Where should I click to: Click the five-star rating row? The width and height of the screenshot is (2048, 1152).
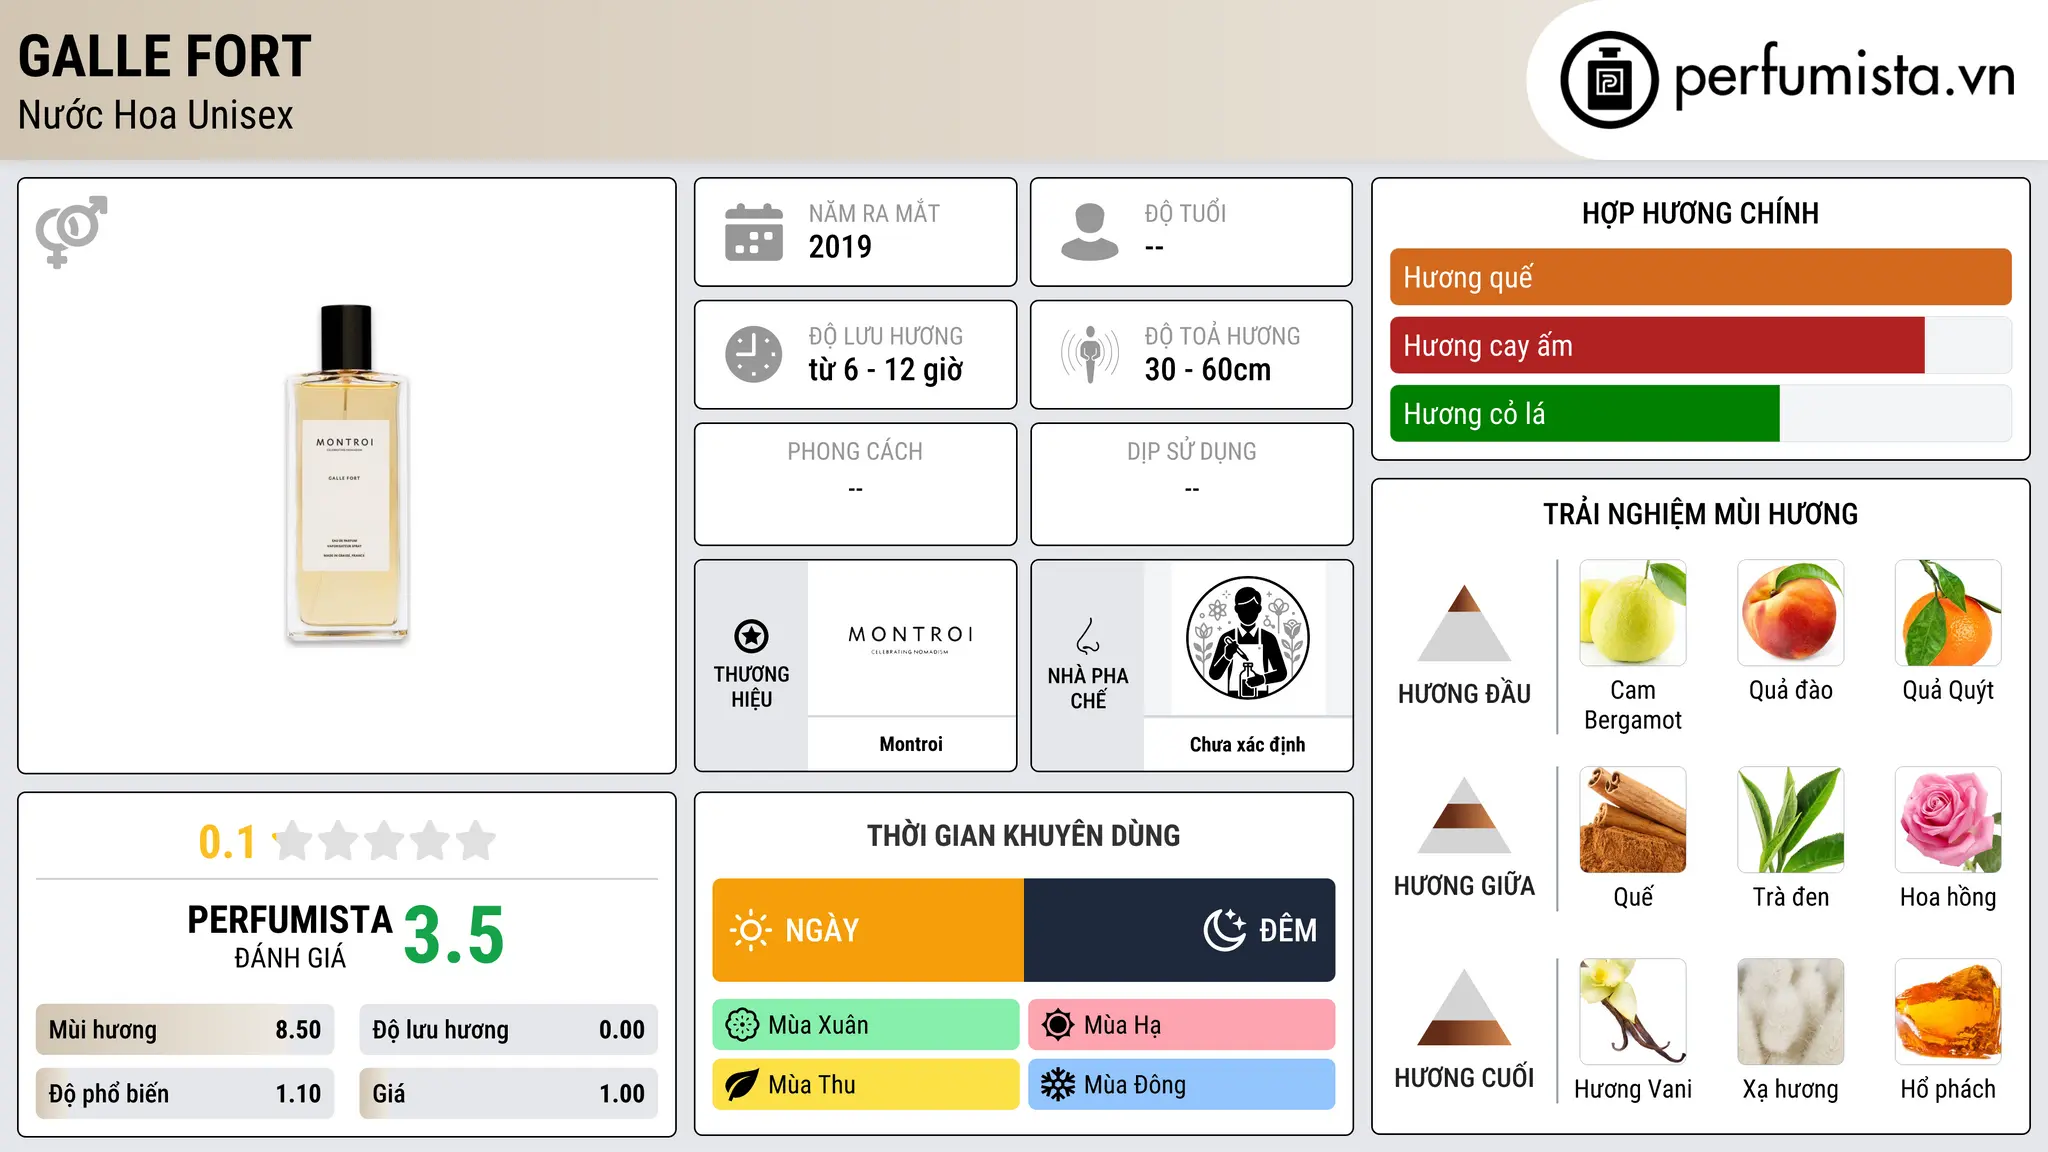coord(385,841)
